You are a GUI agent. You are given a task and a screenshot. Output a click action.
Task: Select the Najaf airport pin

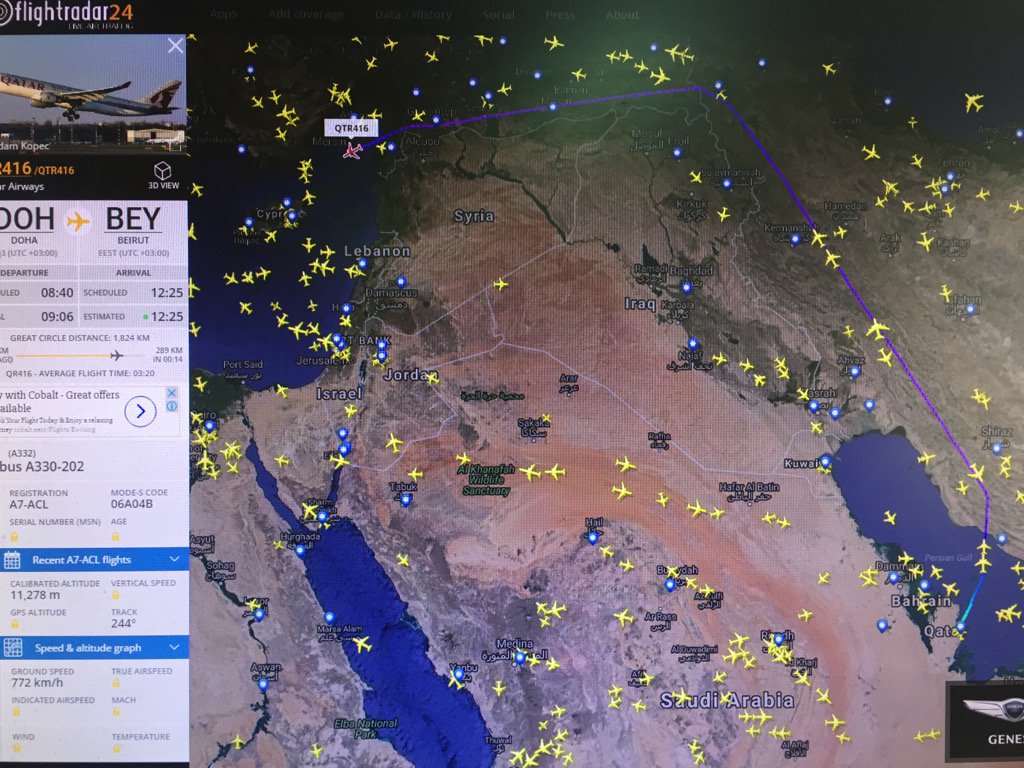click(693, 344)
